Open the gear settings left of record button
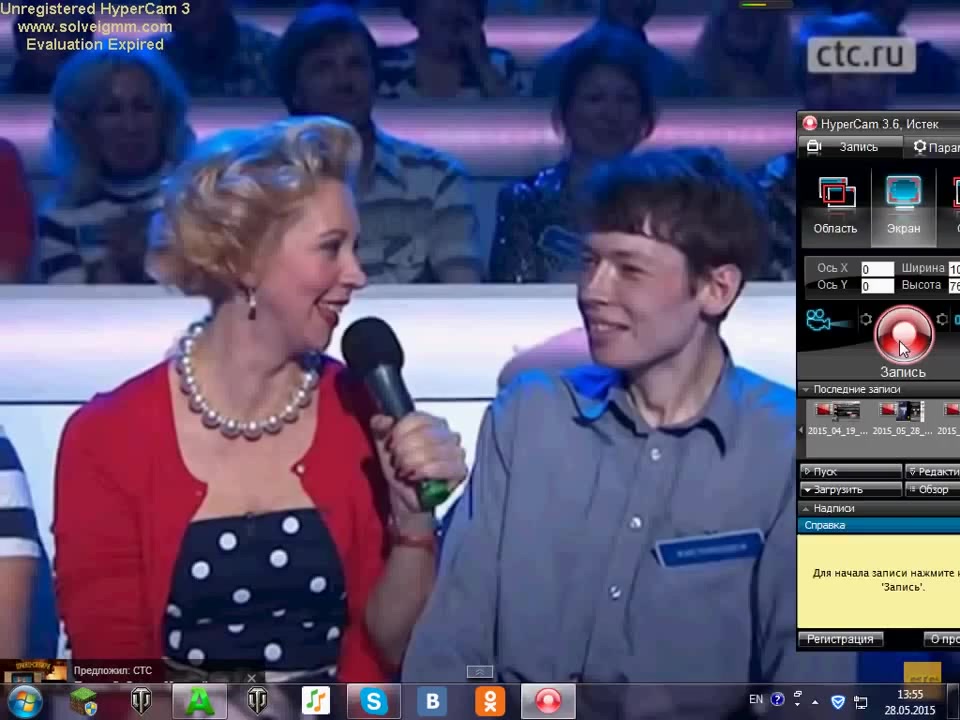This screenshot has height=720, width=960. [866, 320]
